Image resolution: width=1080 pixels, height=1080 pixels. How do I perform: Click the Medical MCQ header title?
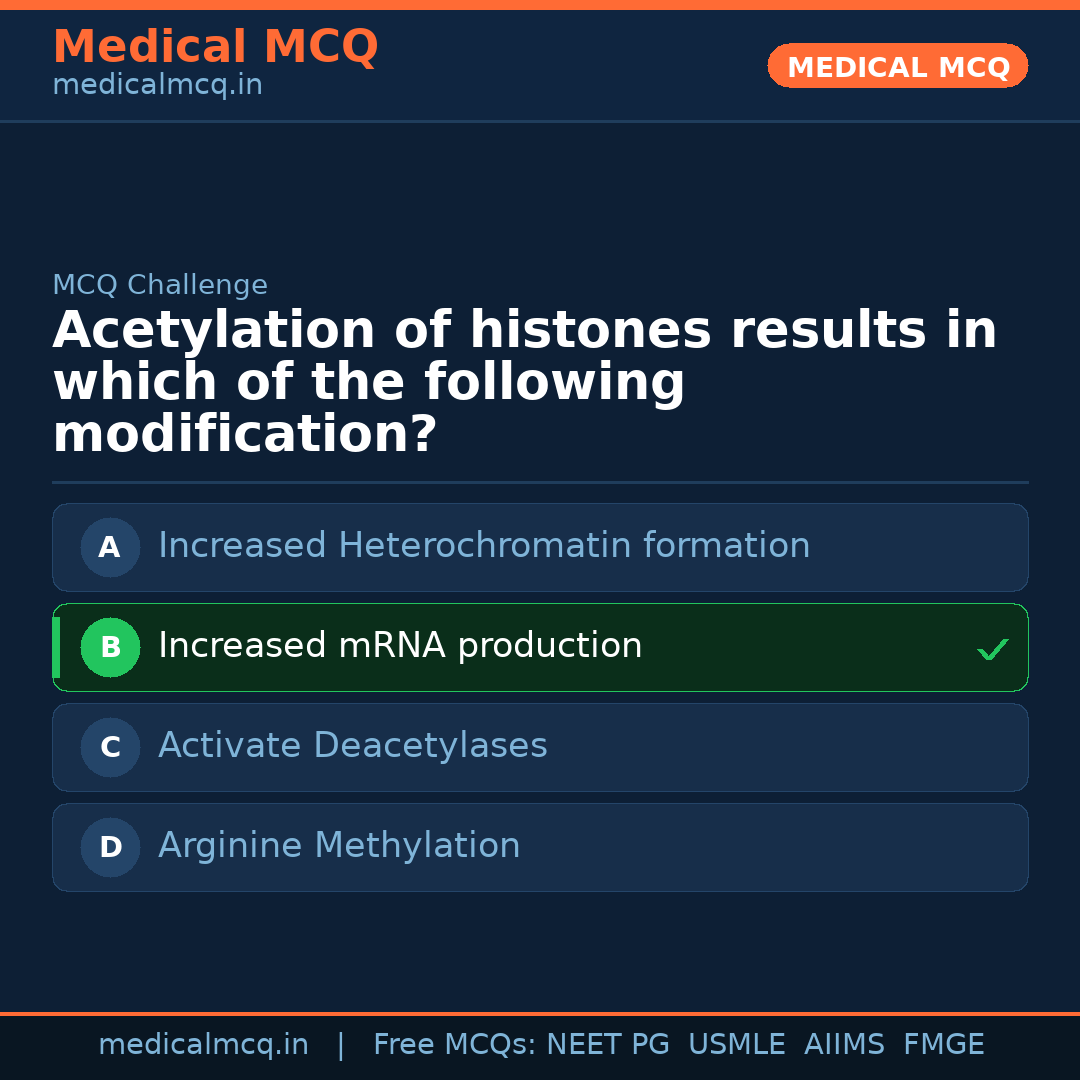pyautogui.click(x=215, y=47)
